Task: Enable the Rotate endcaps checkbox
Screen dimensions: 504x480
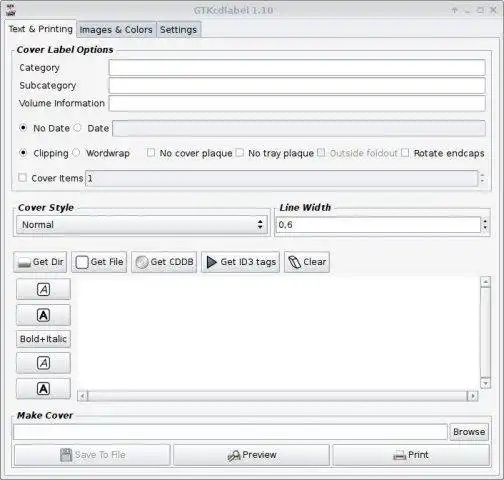Action: point(405,153)
